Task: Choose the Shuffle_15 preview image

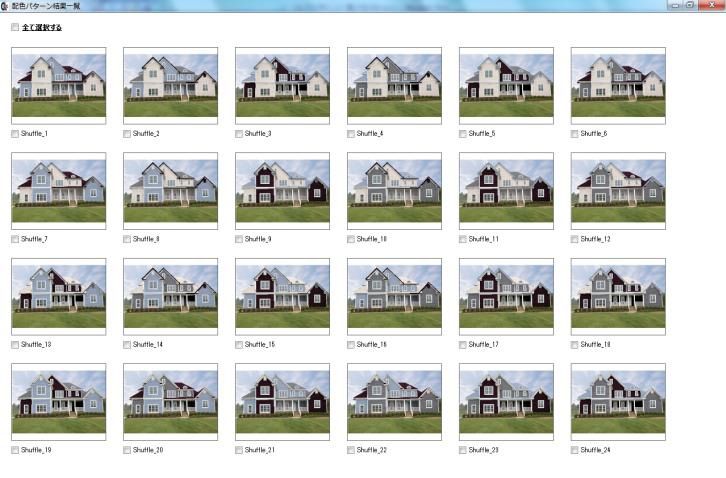Action: click(x=282, y=297)
